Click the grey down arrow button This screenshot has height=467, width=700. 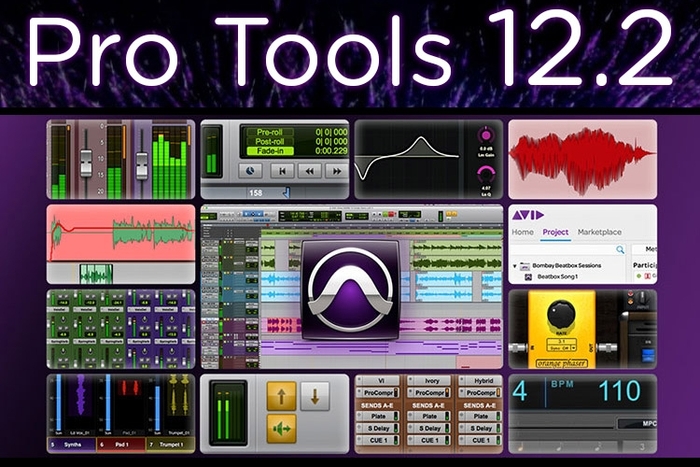pyautogui.click(x=315, y=396)
